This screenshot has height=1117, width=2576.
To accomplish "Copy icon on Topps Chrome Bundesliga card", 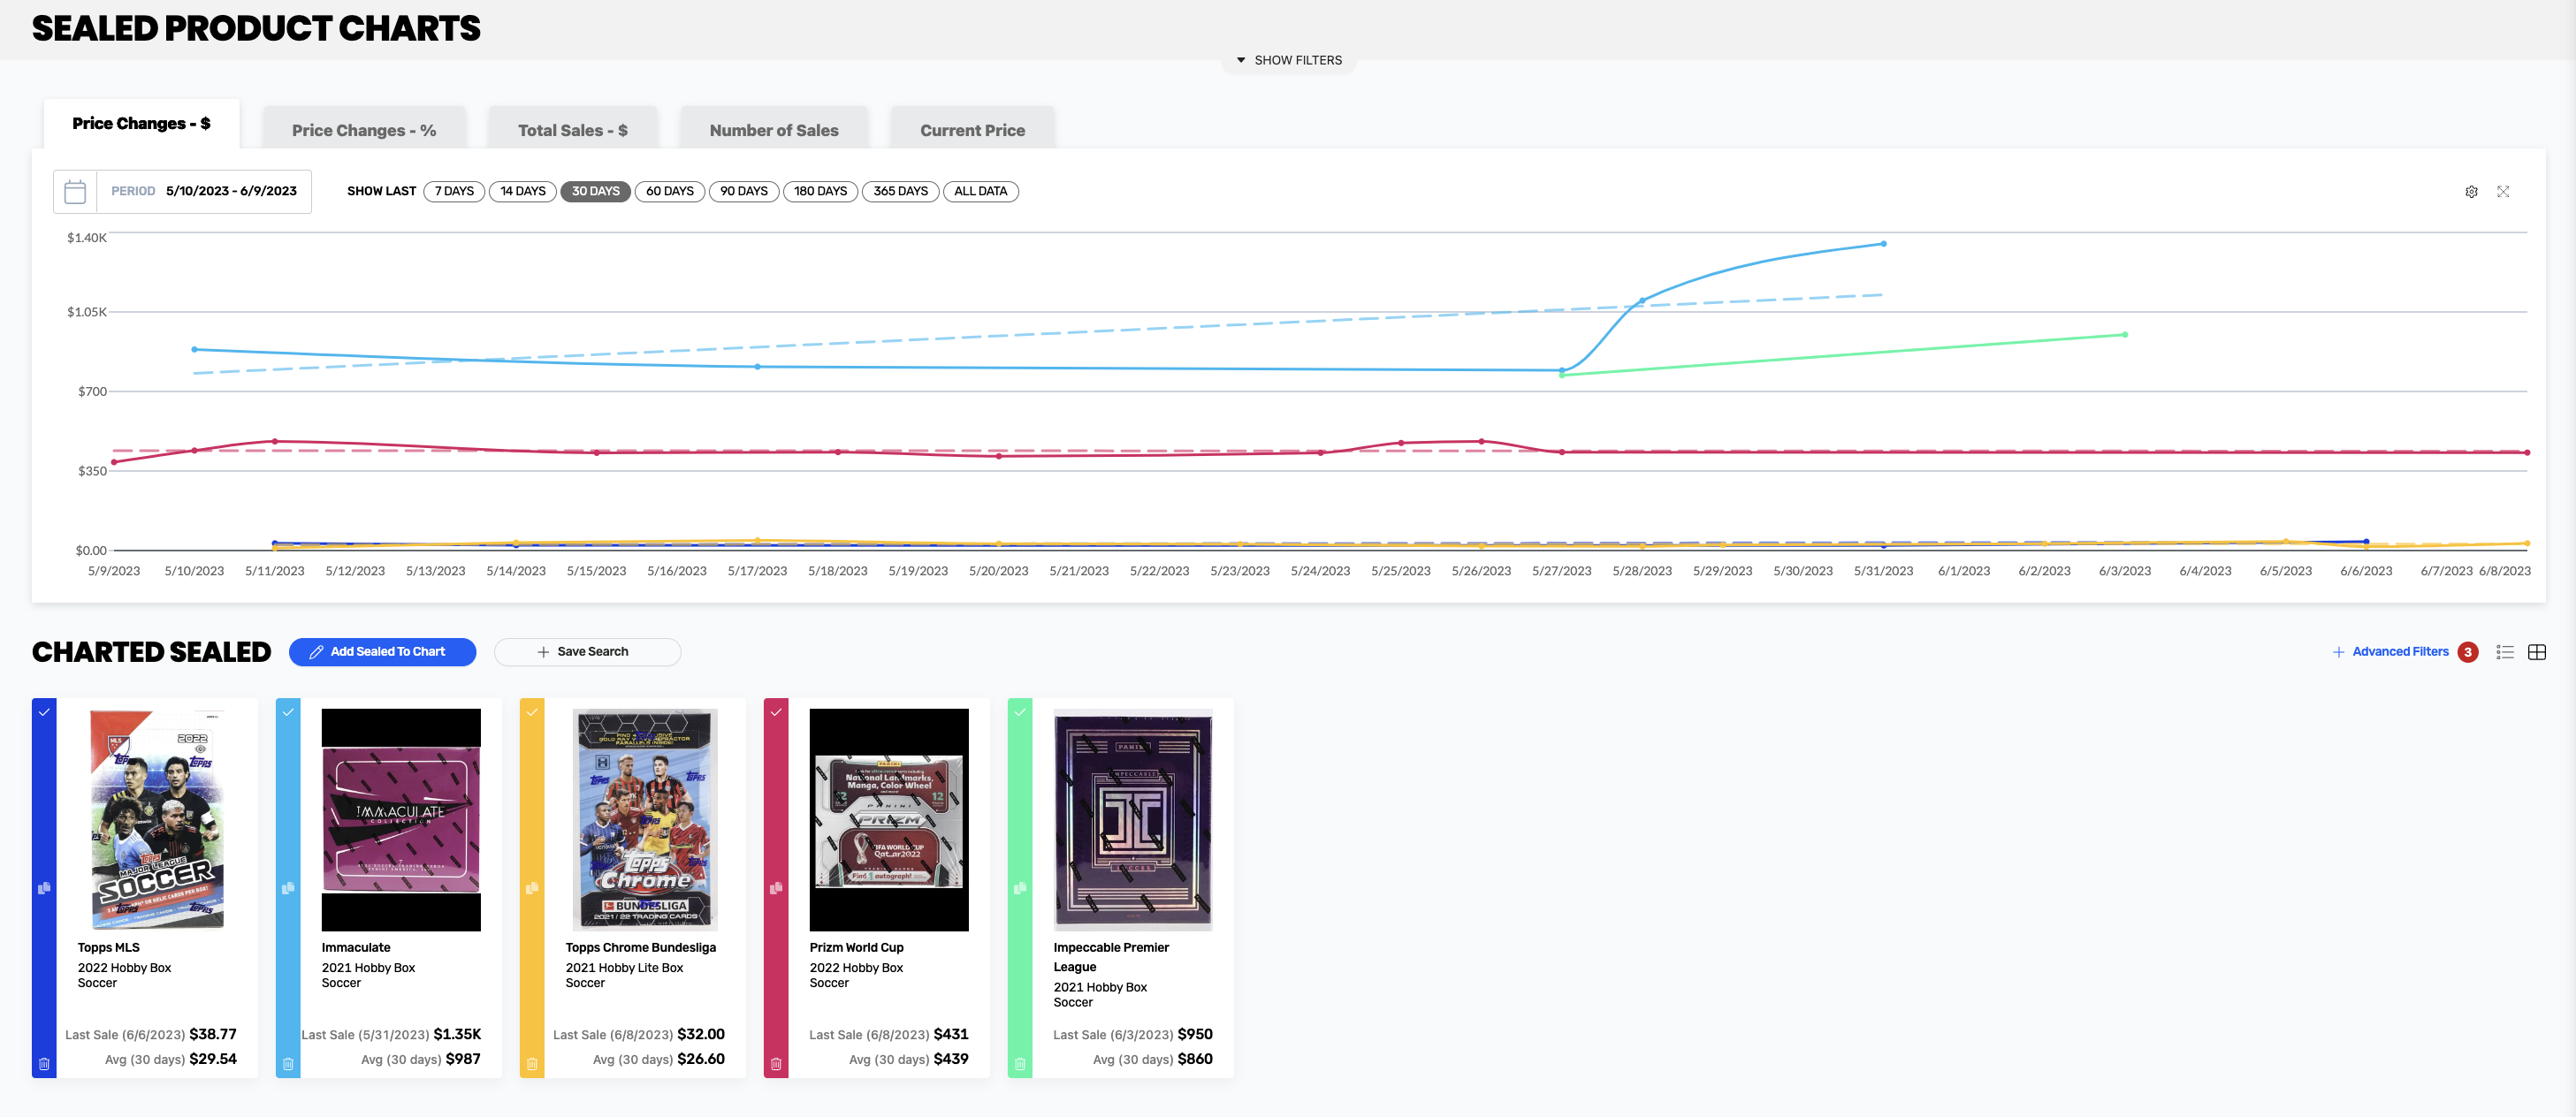I will pos(532,888).
